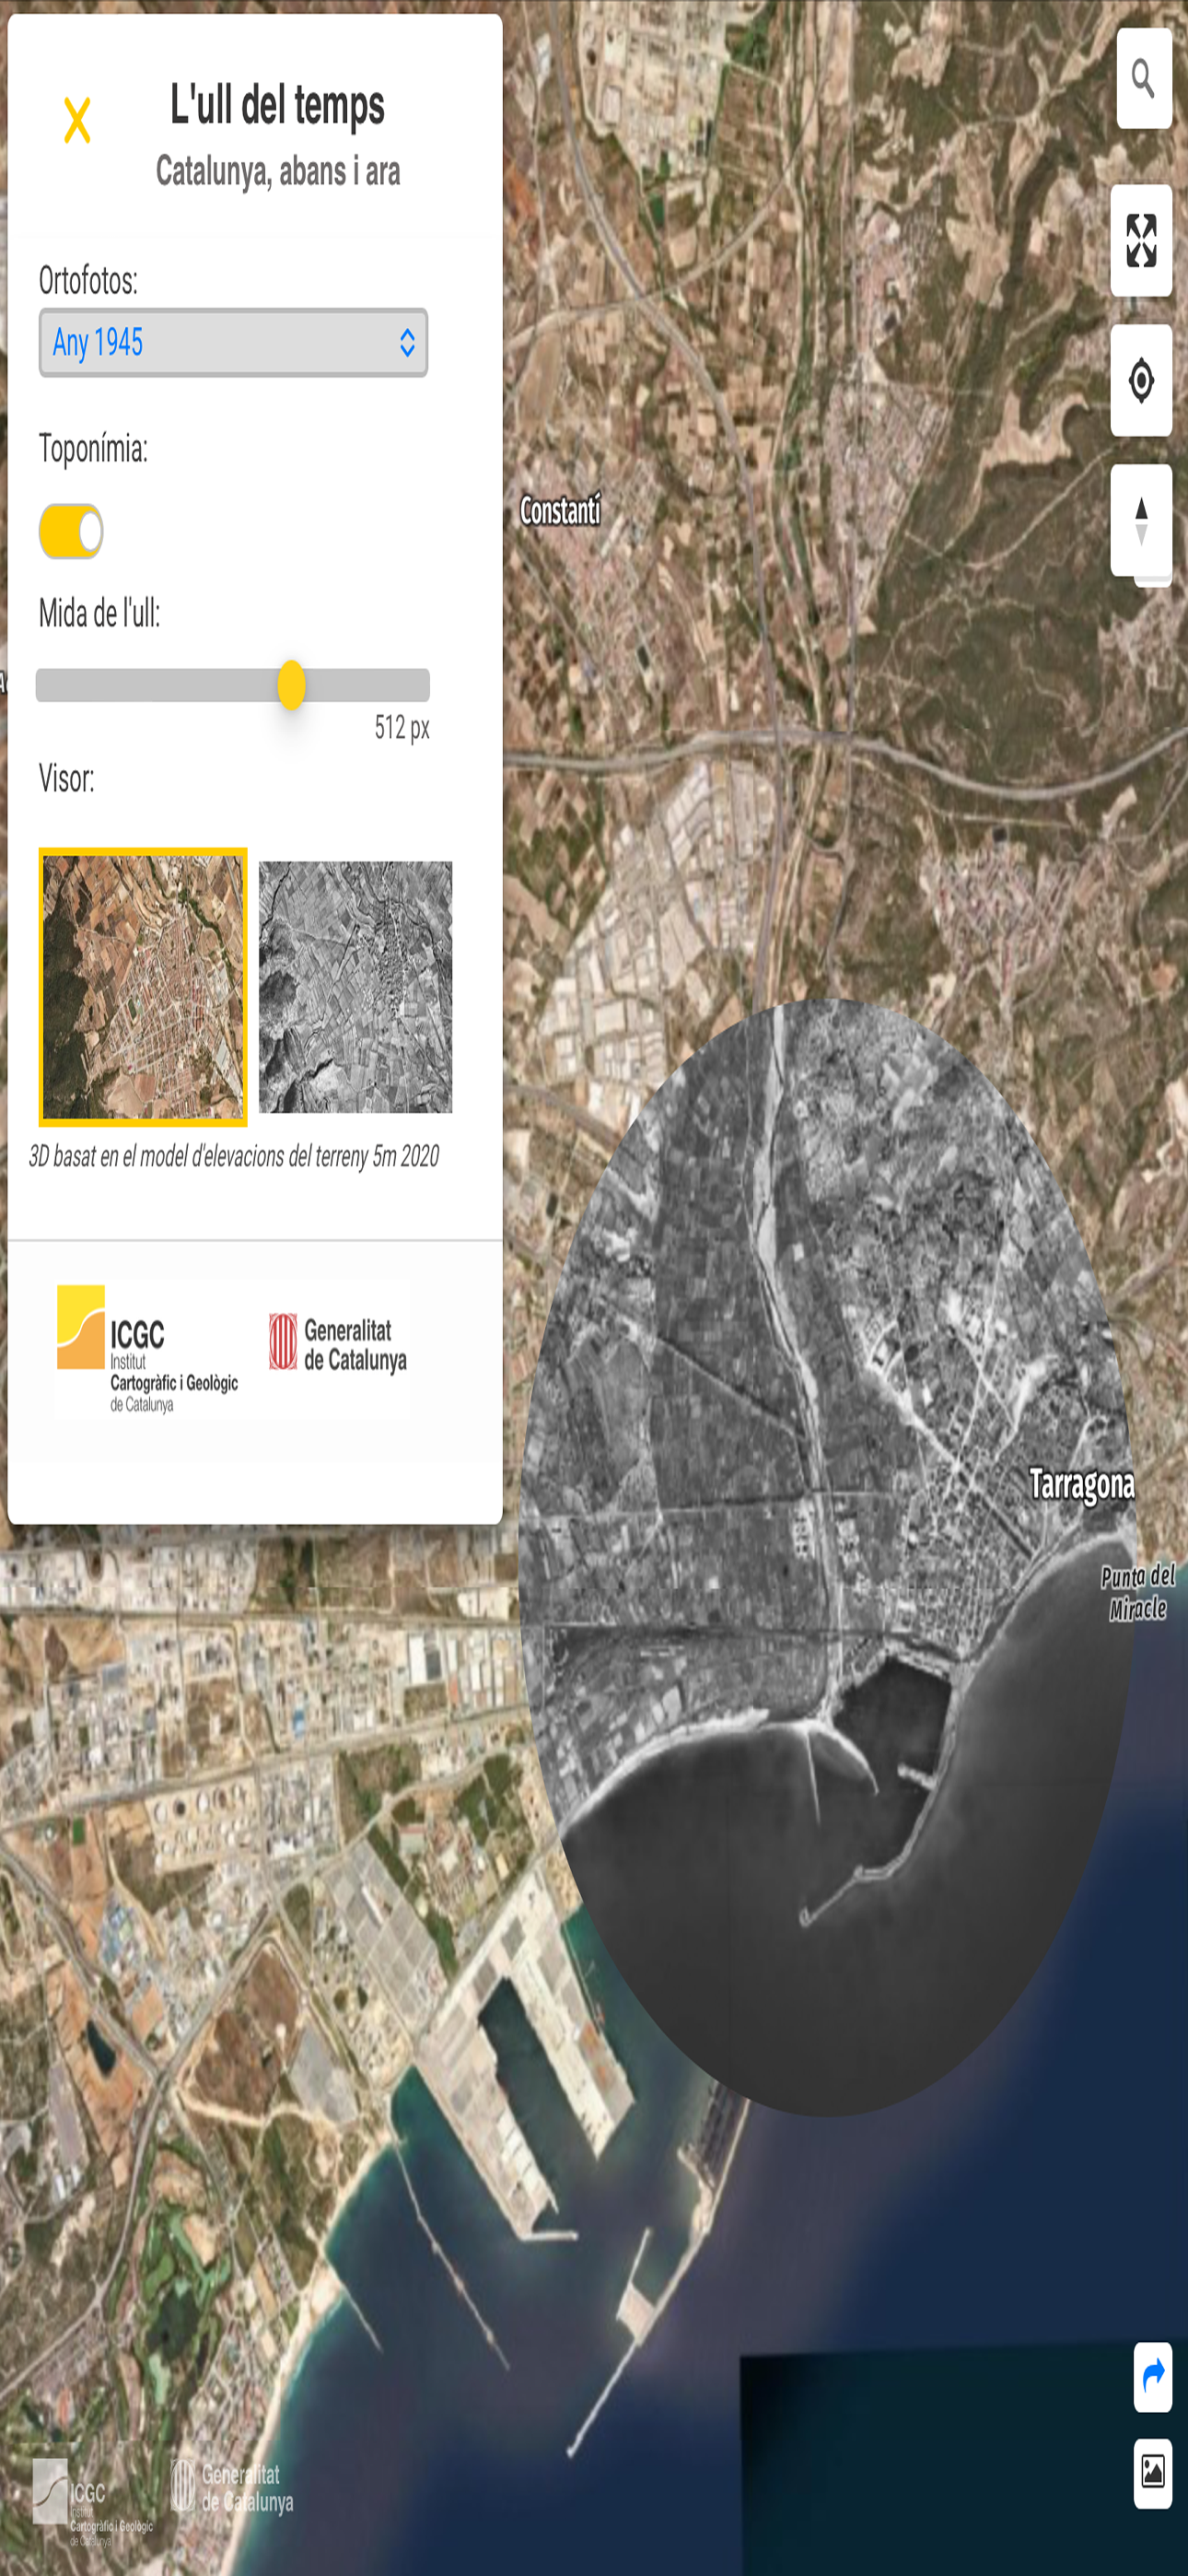Click the Constantí map label
Image resolution: width=1188 pixels, height=2576 pixels.
pos(560,511)
